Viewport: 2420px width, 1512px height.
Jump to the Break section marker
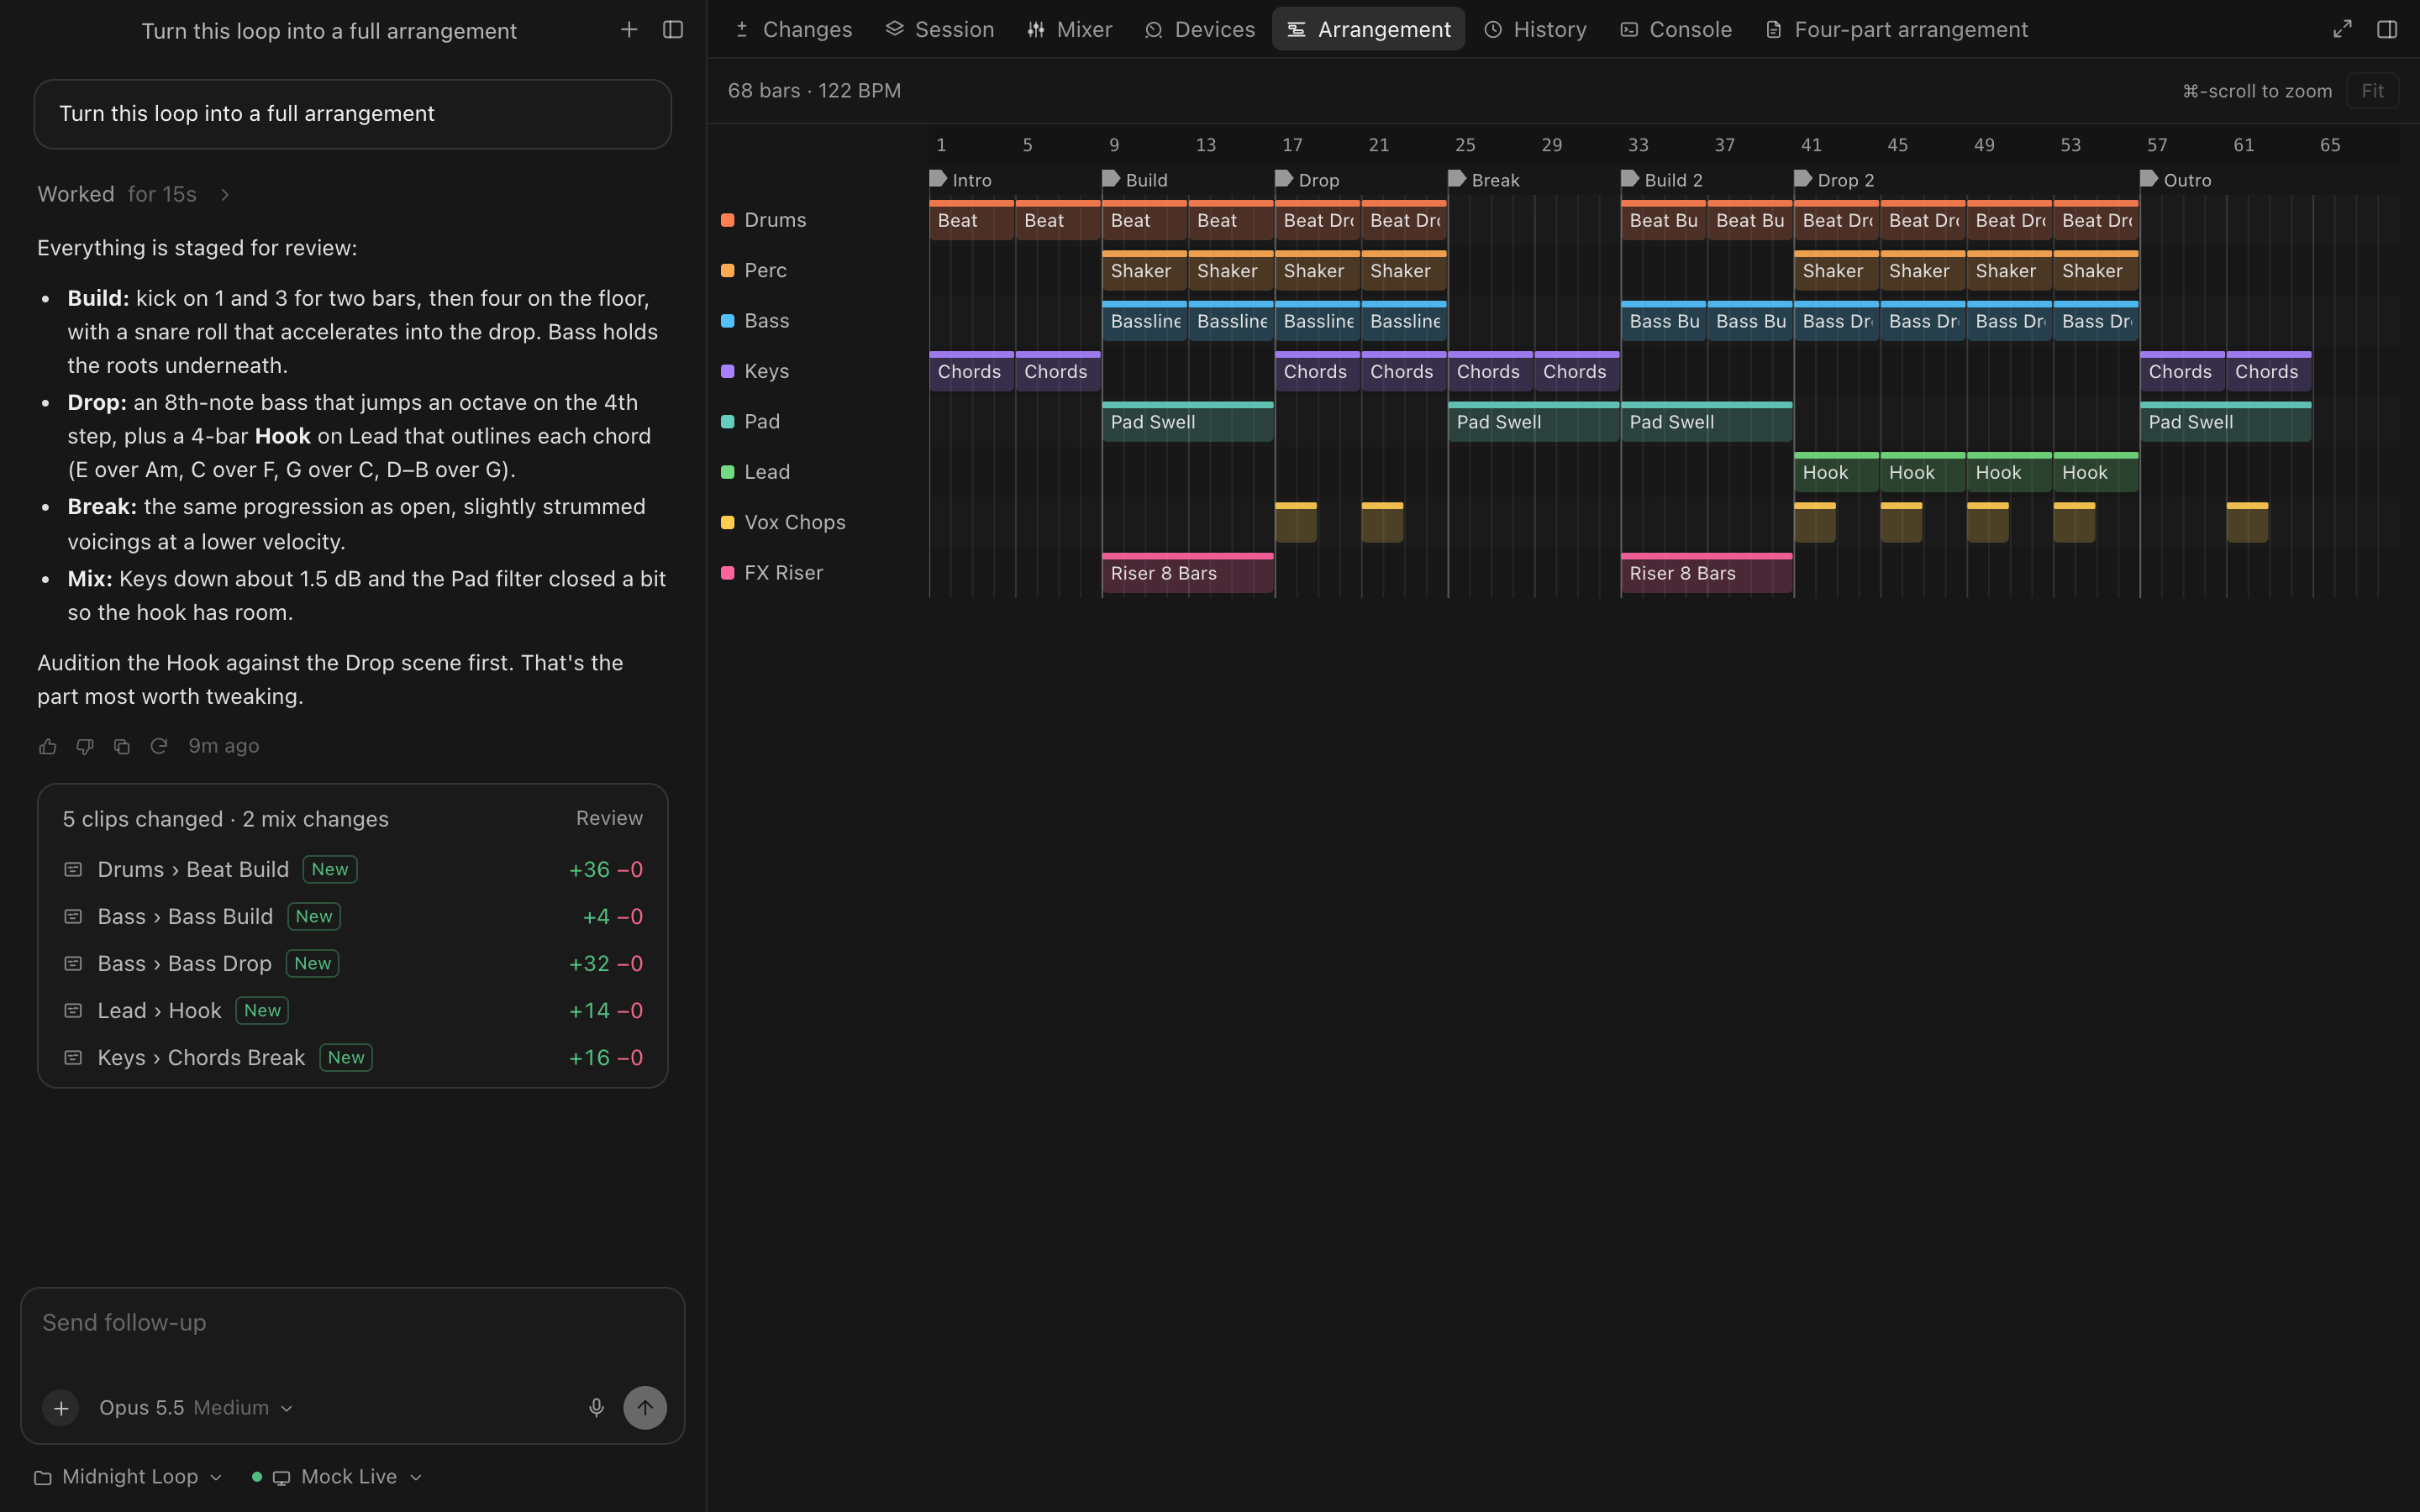[x=1485, y=180]
